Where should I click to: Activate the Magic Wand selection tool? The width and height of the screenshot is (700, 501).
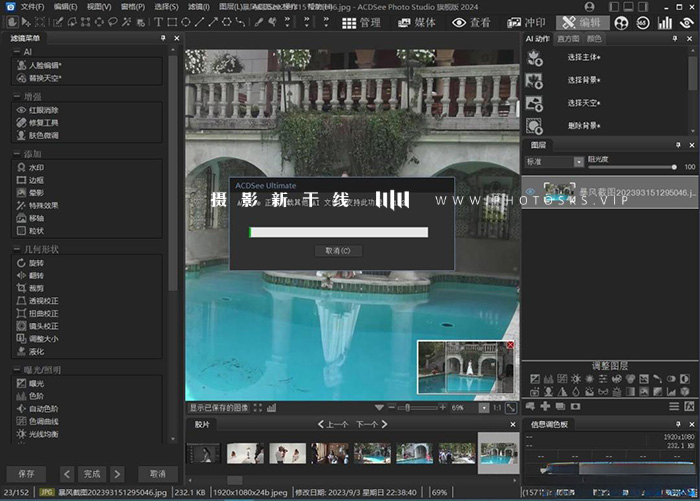pos(127,22)
